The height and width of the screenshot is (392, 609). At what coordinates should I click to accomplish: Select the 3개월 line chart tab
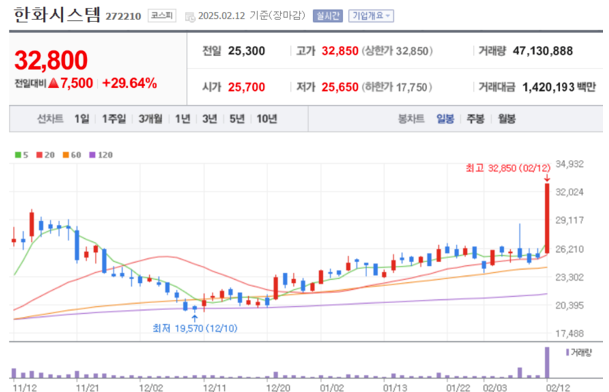click(150, 119)
